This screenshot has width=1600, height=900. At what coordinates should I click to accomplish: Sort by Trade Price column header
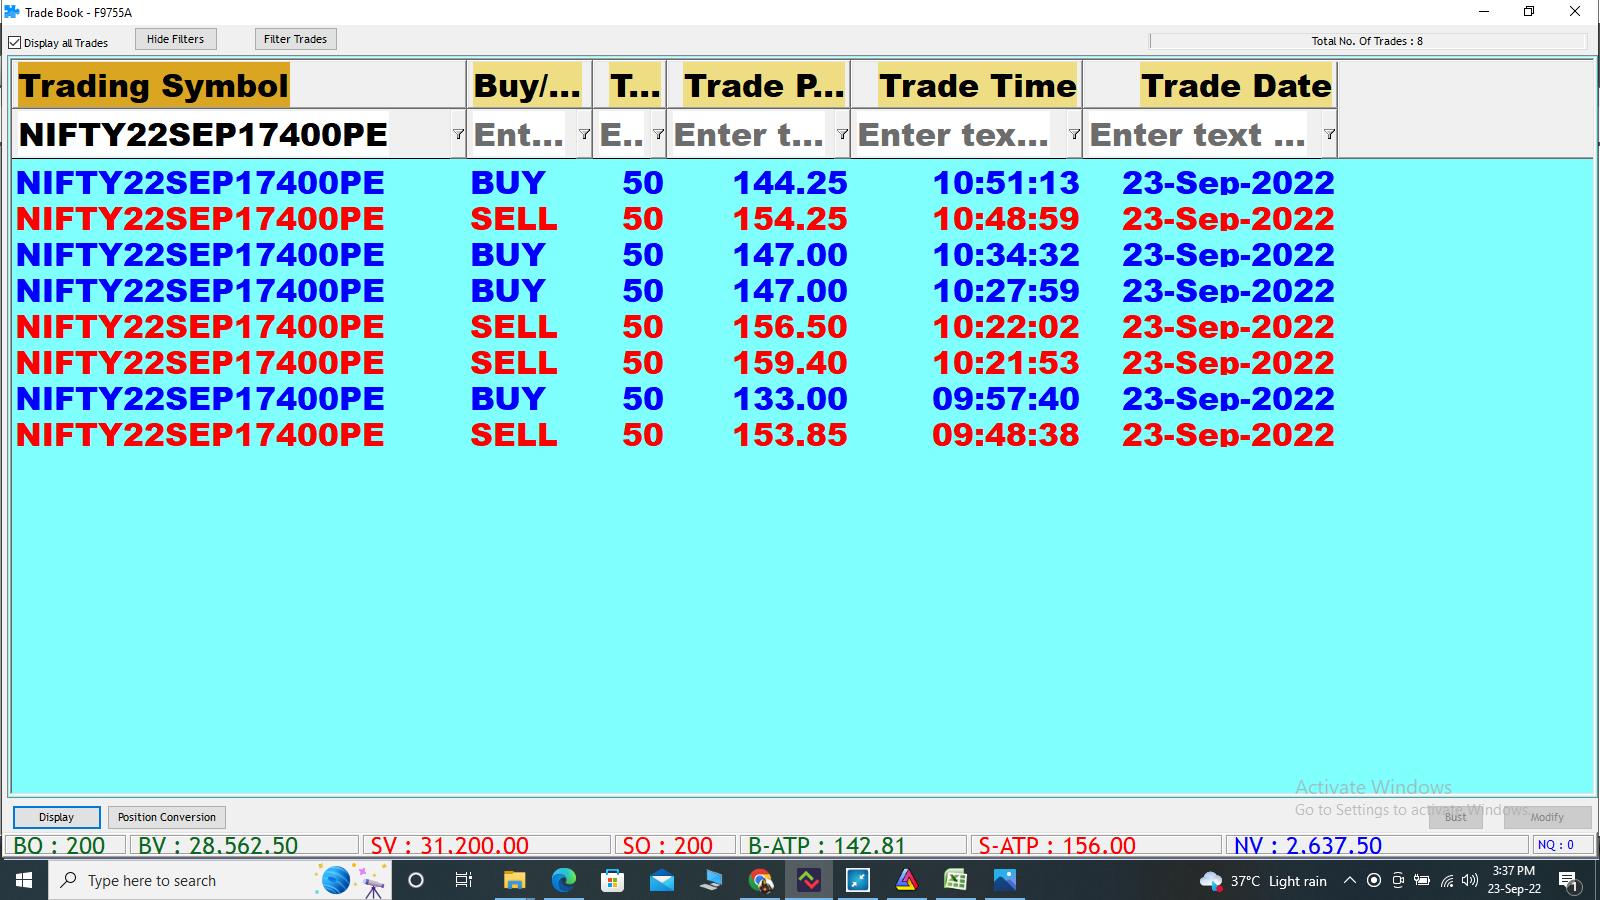[758, 85]
